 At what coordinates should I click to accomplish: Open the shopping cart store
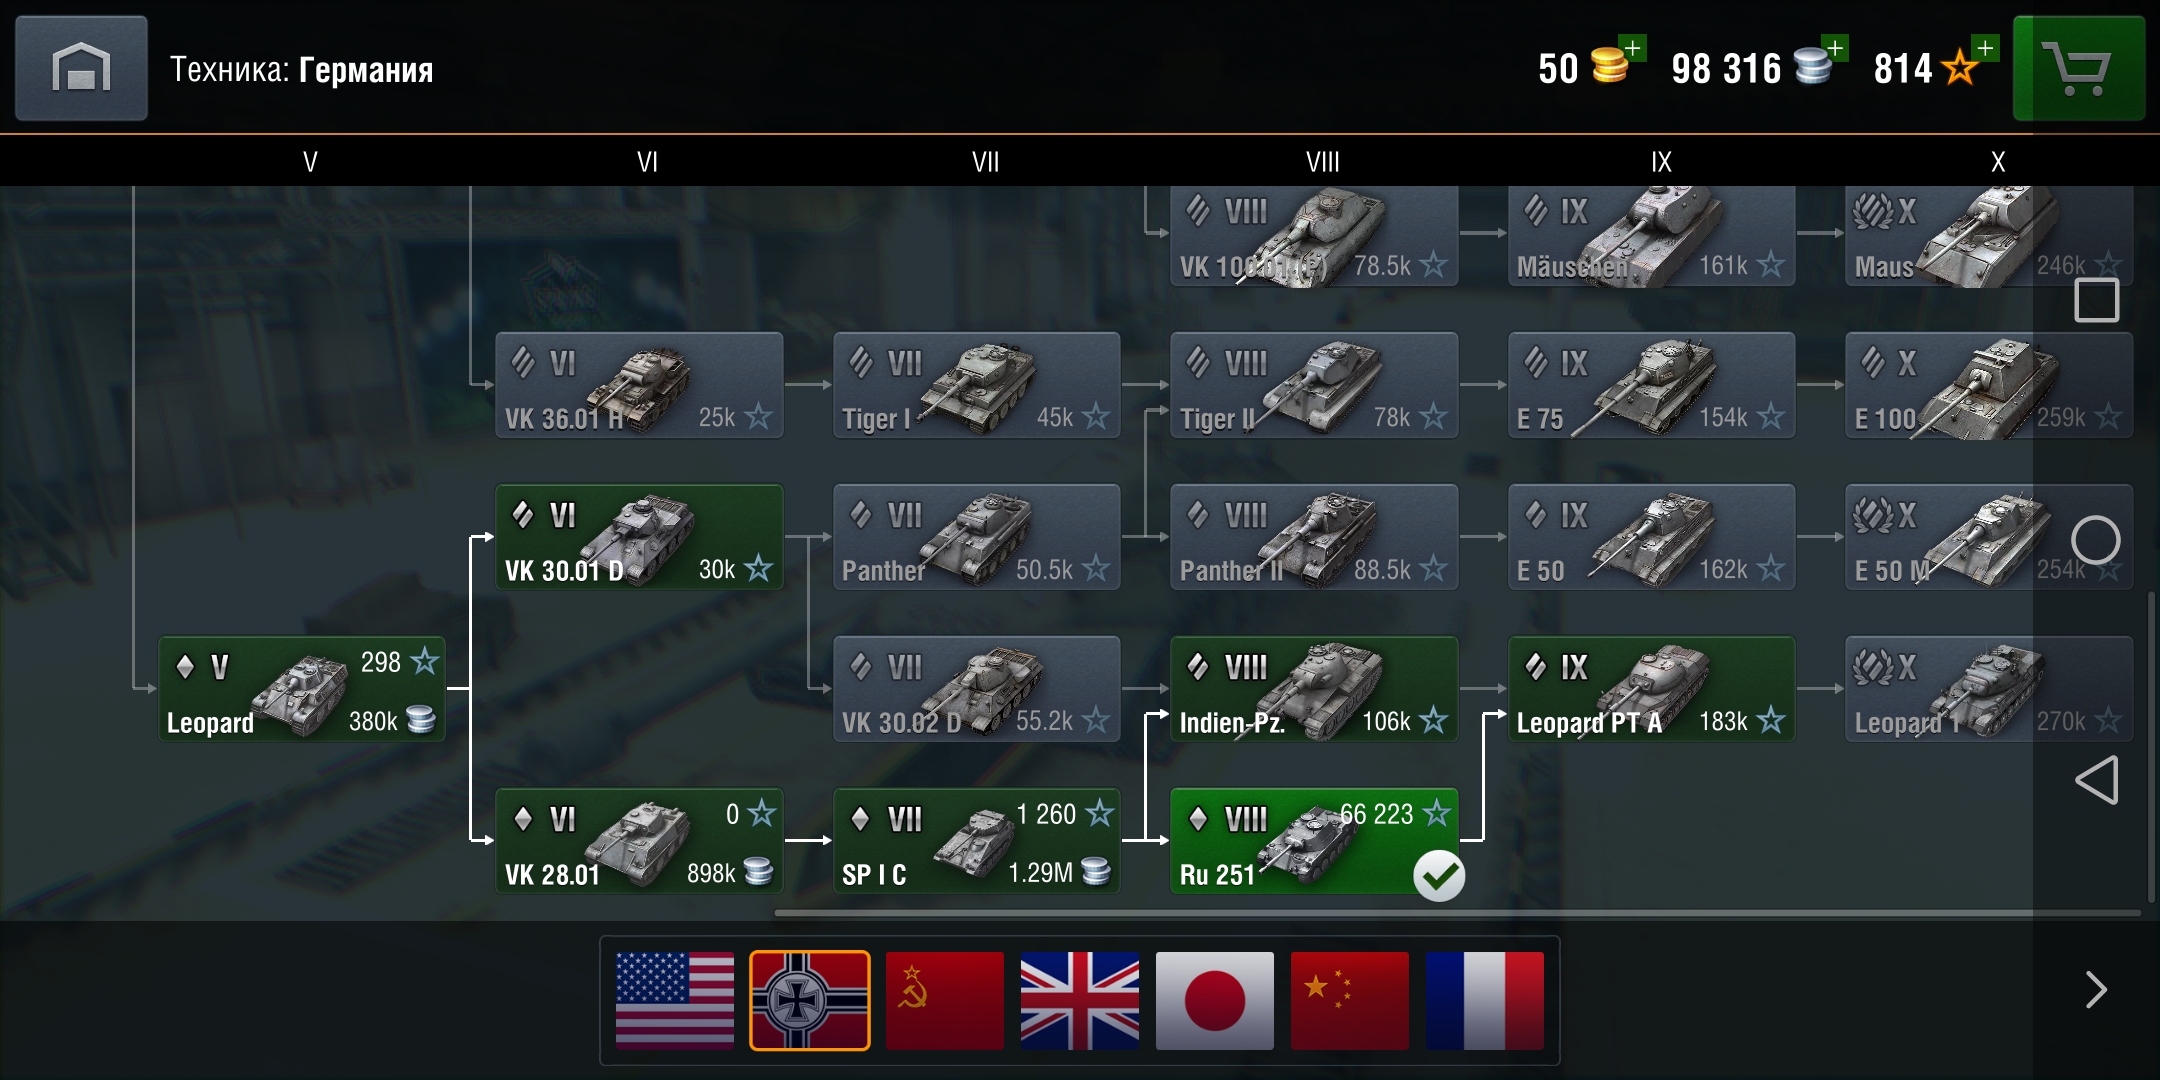coord(2078,68)
